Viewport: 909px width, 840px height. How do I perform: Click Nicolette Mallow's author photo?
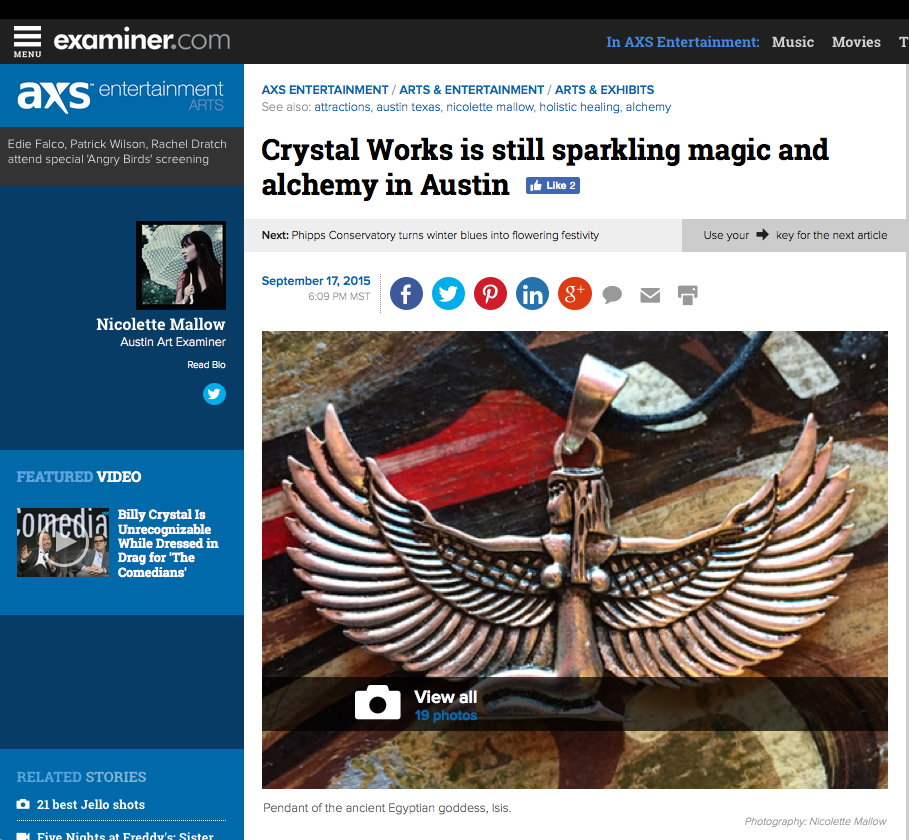click(x=181, y=265)
